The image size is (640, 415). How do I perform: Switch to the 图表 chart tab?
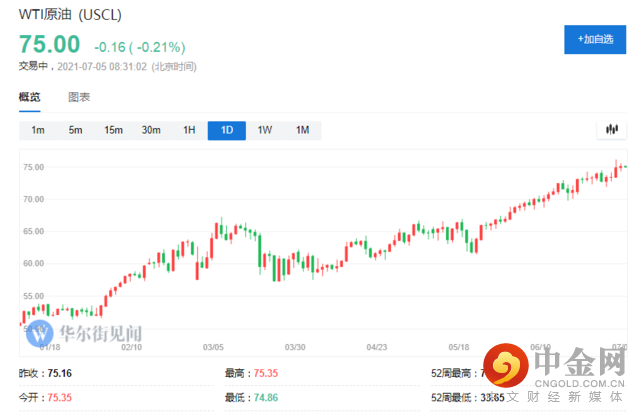(x=79, y=97)
